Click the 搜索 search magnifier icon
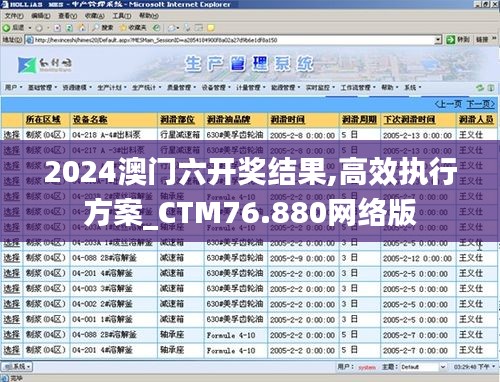500x382 pixels. coord(96,28)
